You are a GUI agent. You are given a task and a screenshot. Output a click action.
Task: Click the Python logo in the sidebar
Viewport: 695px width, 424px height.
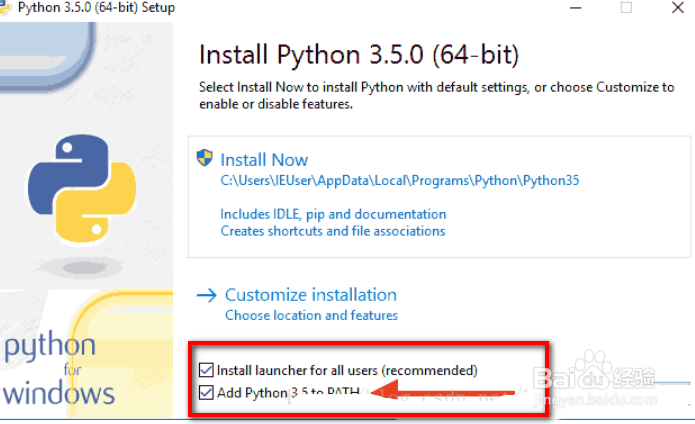[x=82, y=188]
